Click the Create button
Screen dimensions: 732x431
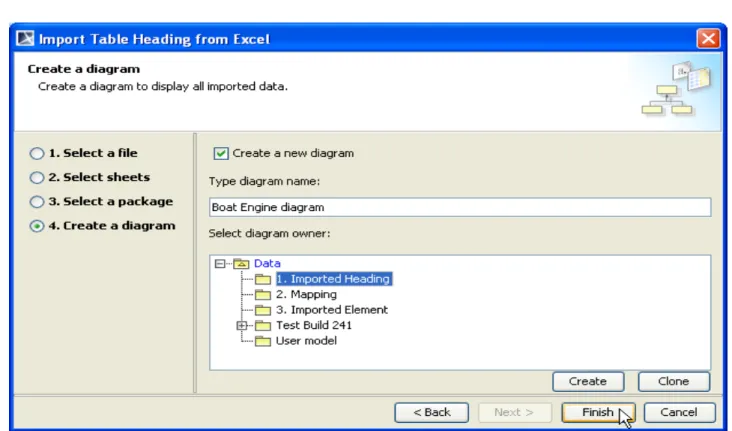coord(588,382)
